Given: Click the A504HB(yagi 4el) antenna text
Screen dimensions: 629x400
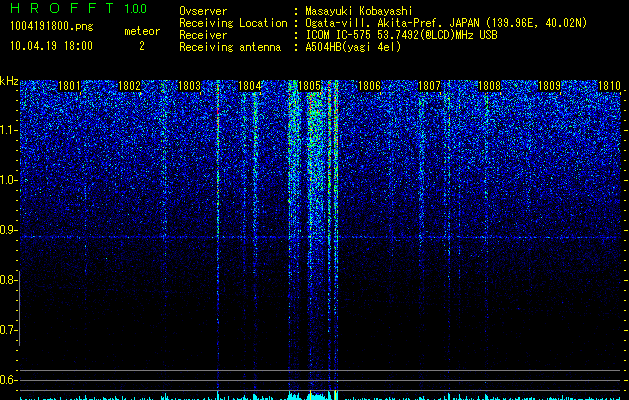Looking at the screenshot, I should (x=353, y=47).
